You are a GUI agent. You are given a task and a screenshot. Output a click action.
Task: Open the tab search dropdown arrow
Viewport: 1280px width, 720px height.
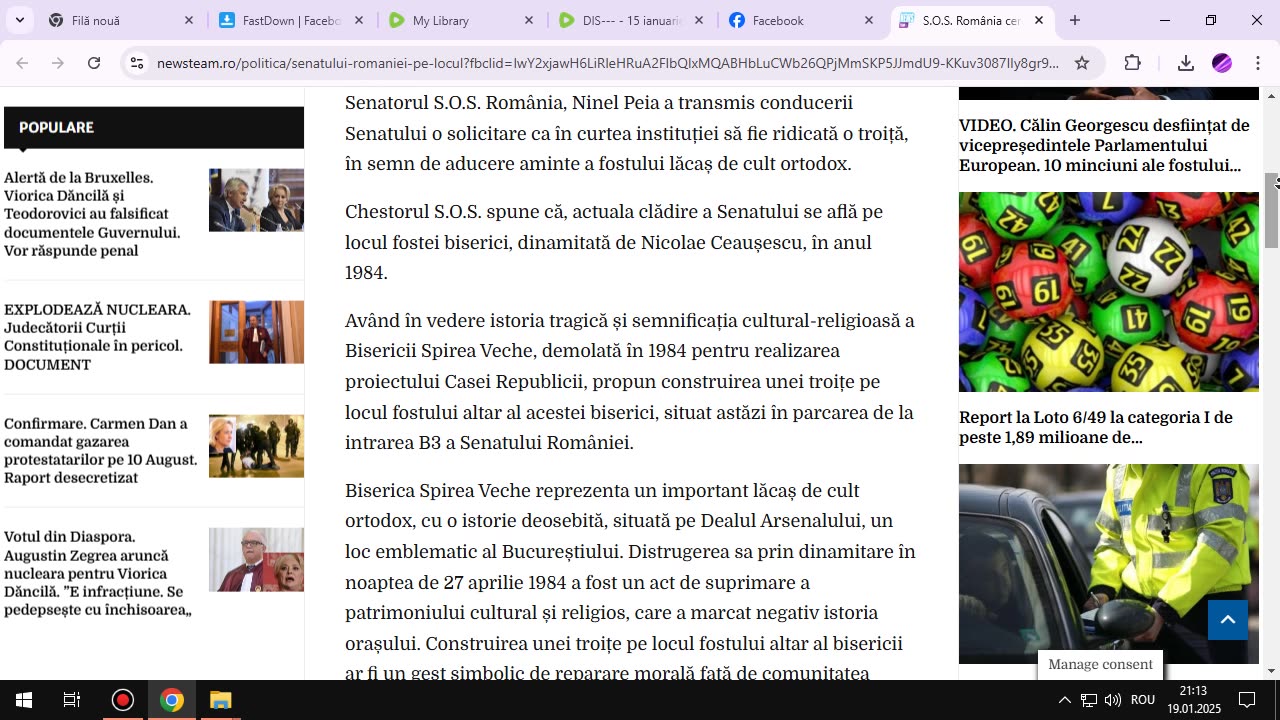19,20
